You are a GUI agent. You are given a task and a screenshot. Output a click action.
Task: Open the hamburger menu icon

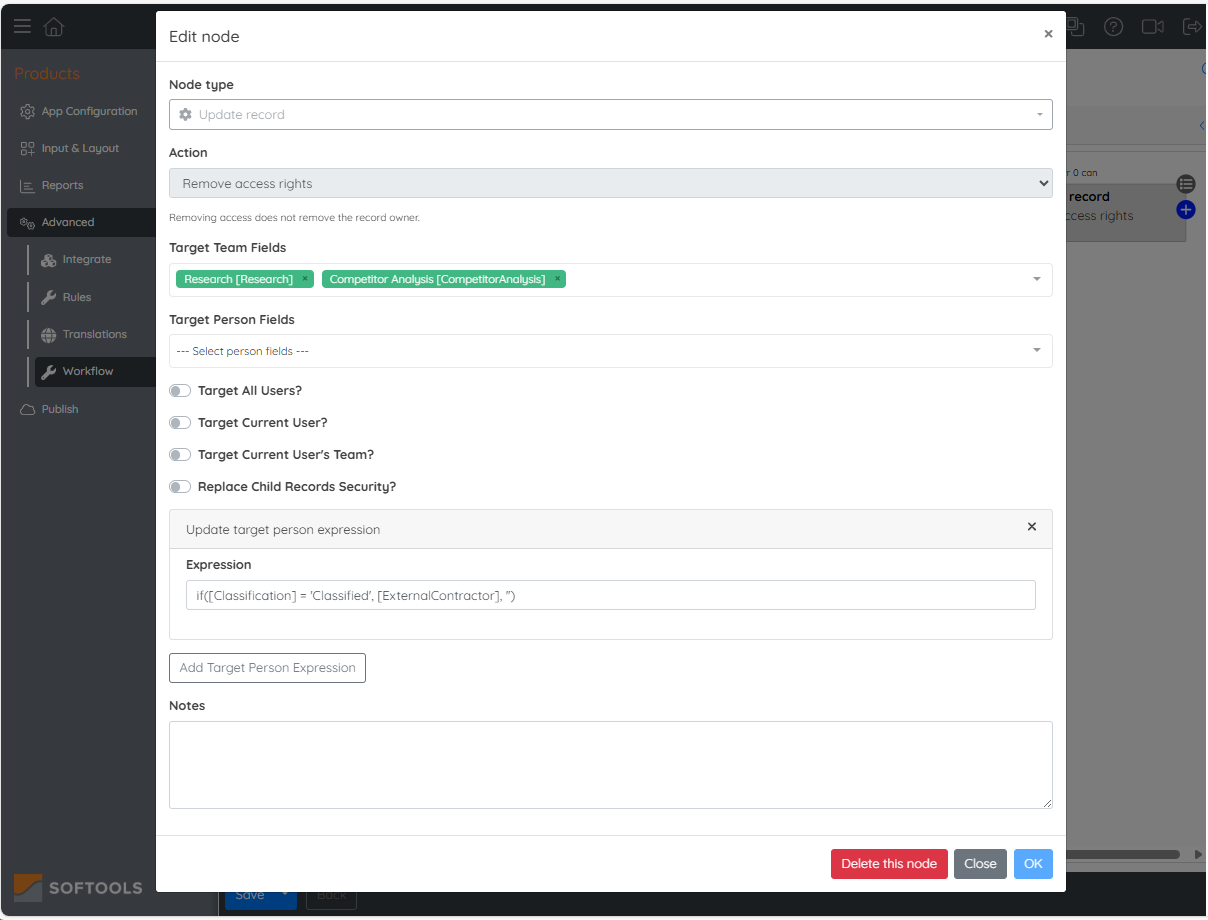pyautogui.click(x=22, y=26)
